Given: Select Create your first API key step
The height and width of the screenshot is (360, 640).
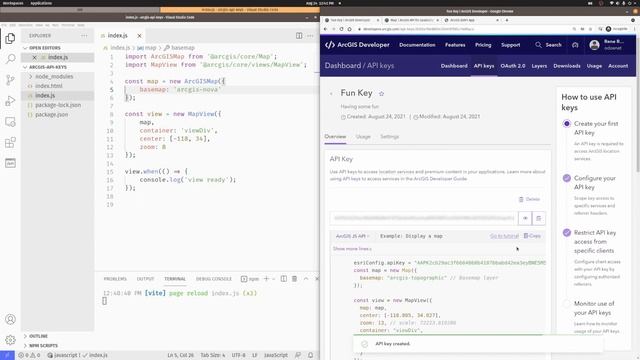Looking at the screenshot, I should (567, 124).
